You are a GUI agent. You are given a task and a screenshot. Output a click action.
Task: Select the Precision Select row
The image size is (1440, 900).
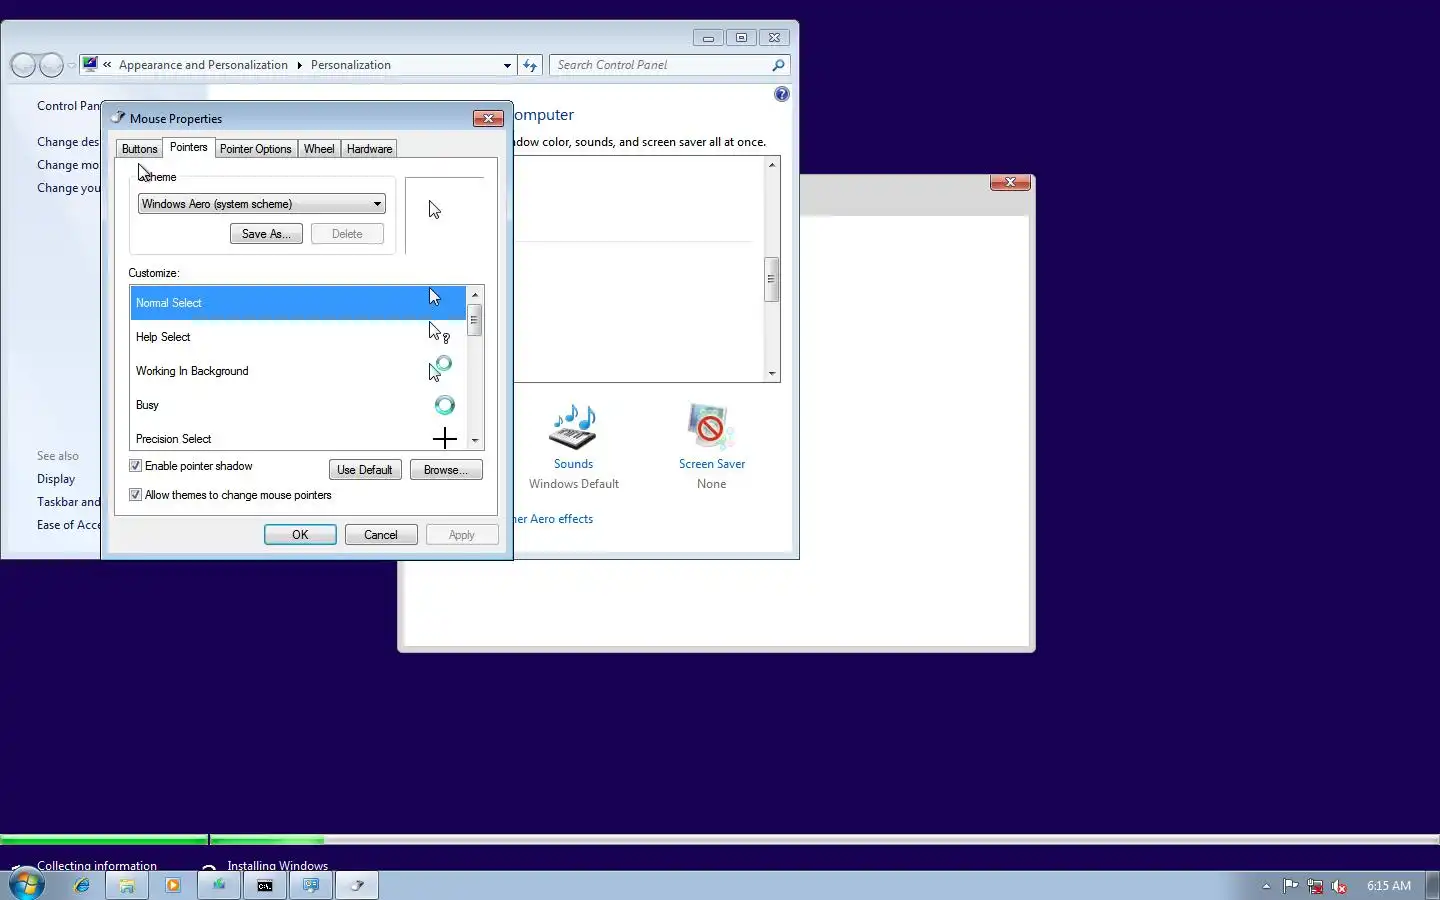[x=298, y=438]
